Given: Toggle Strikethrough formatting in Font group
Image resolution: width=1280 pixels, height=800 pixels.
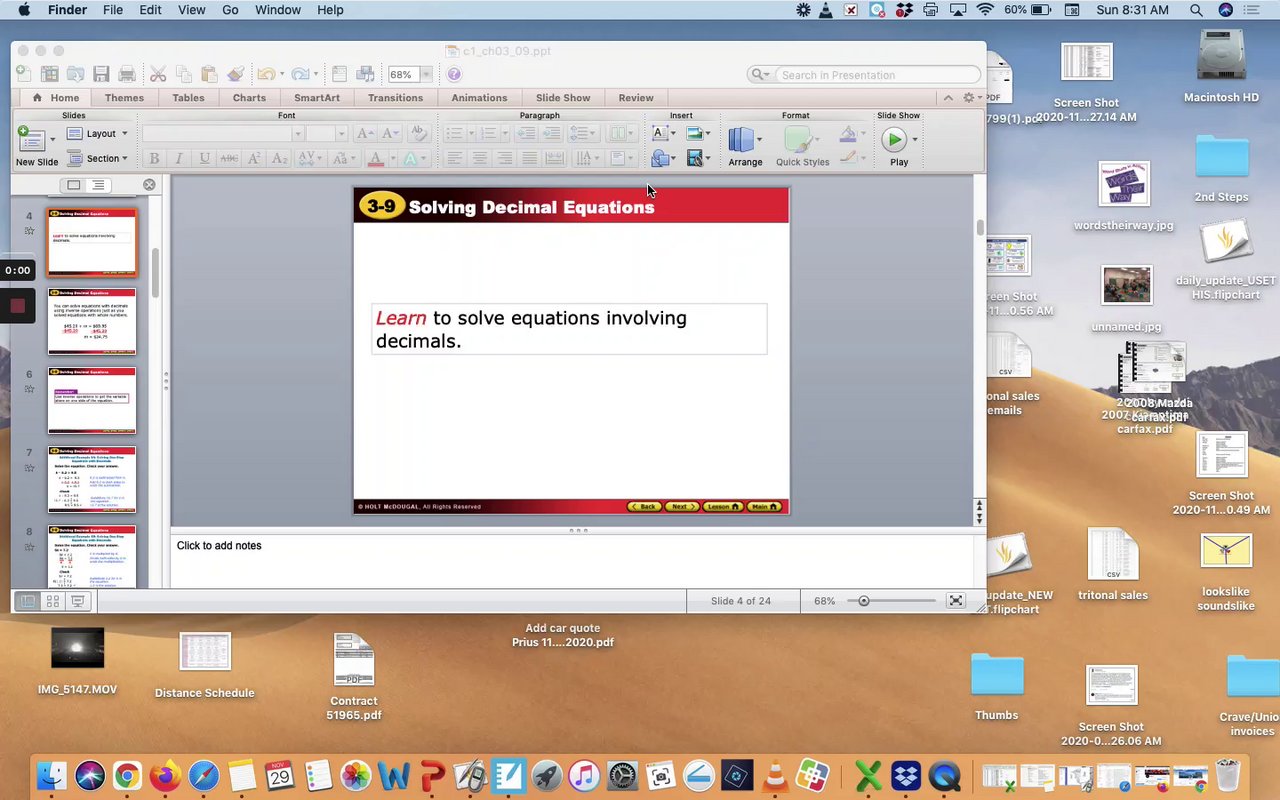Looking at the screenshot, I should [229, 158].
